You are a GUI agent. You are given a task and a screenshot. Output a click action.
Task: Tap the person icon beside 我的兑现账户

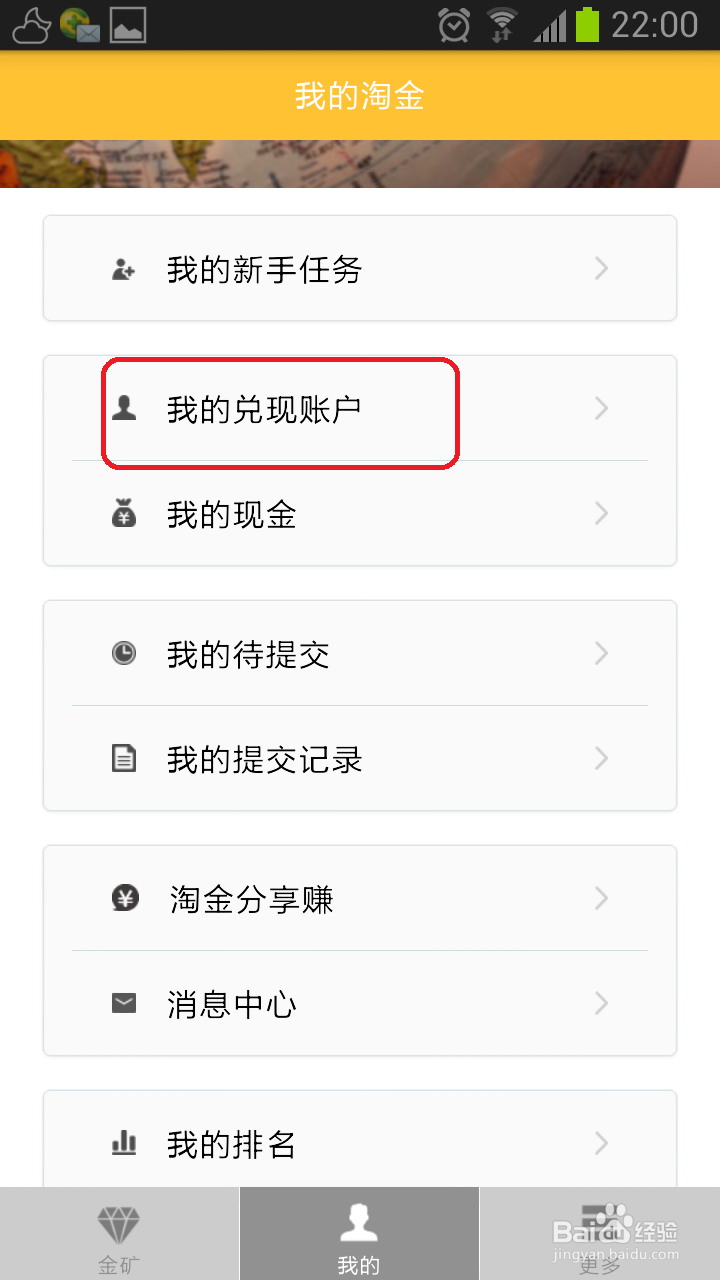[124, 408]
